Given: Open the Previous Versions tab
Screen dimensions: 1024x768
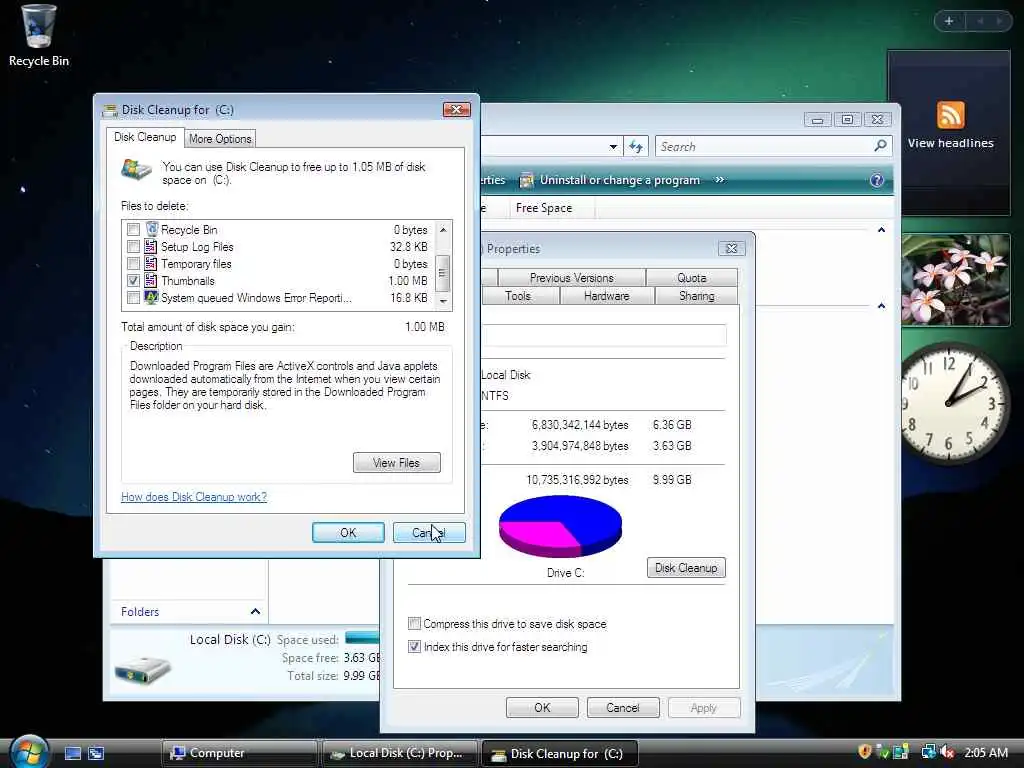Looking at the screenshot, I should [571, 278].
